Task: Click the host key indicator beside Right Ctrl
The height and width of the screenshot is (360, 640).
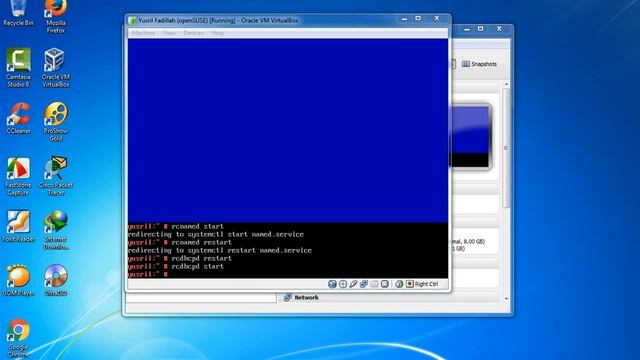Action: [409, 284]
